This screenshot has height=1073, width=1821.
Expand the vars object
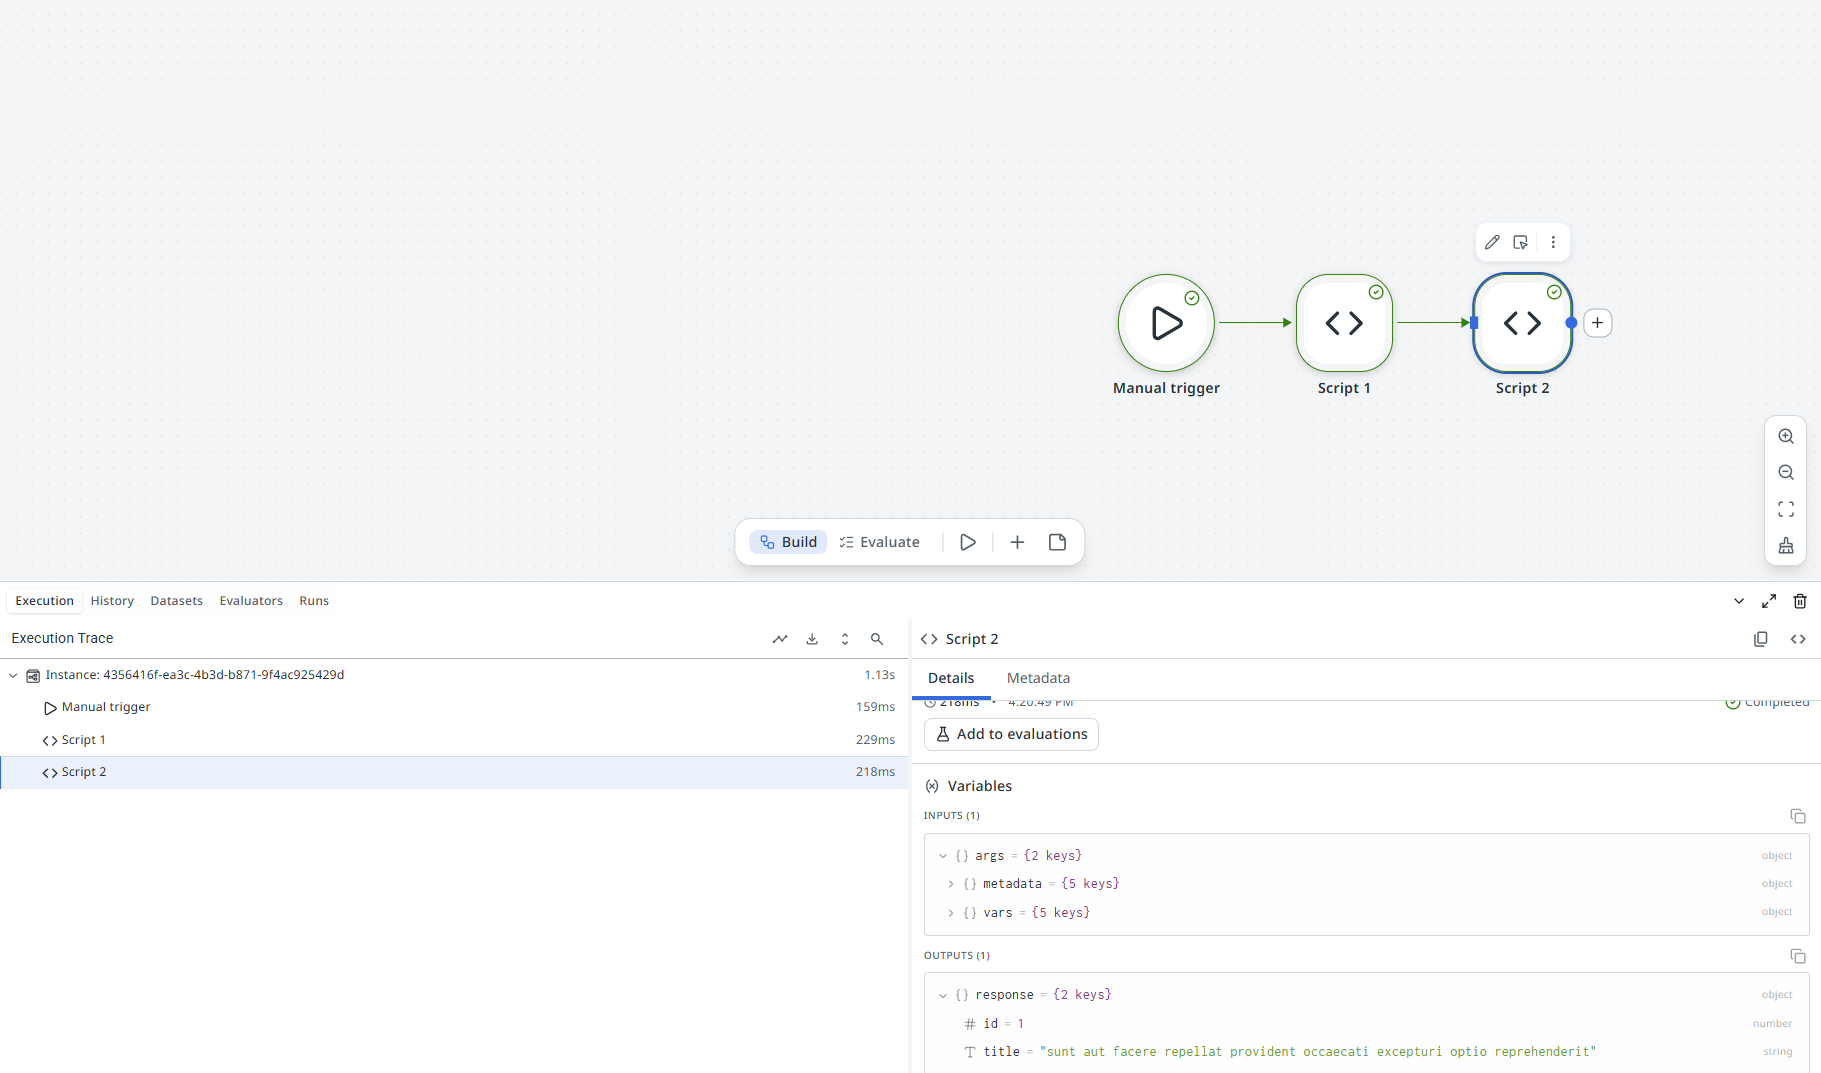click(x=951, y=913)
